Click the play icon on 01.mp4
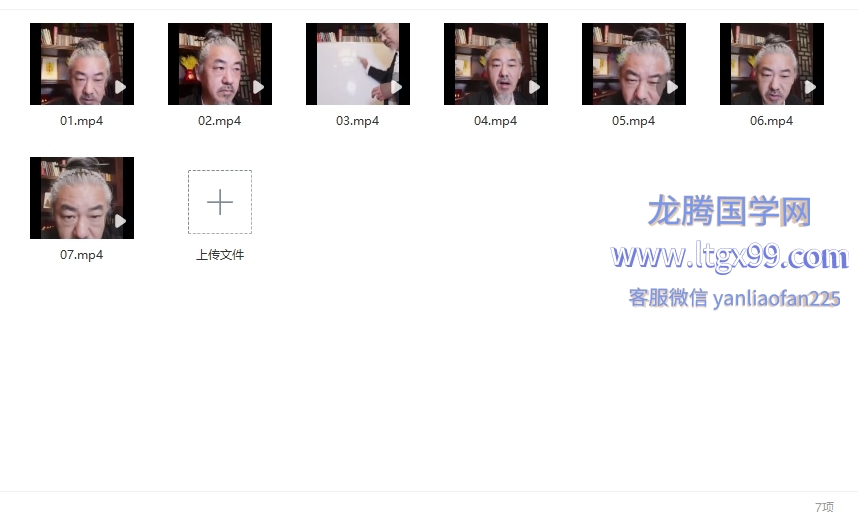Screen dimensions: 858x512 (120, 87)
